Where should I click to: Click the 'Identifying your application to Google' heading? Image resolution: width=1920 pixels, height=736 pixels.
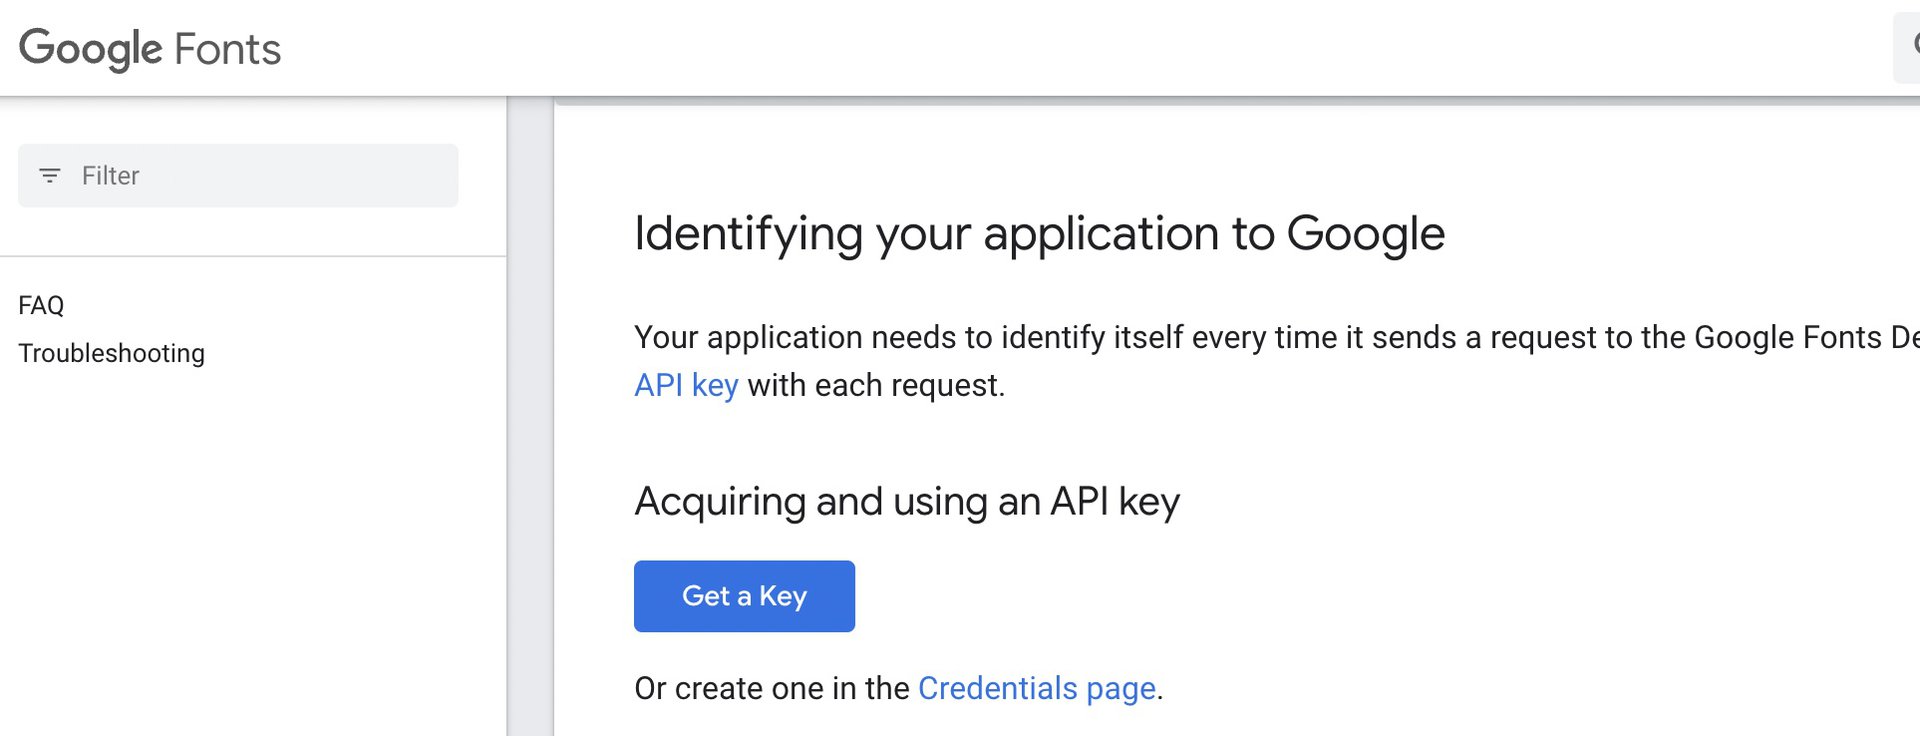pos(1039,234)
